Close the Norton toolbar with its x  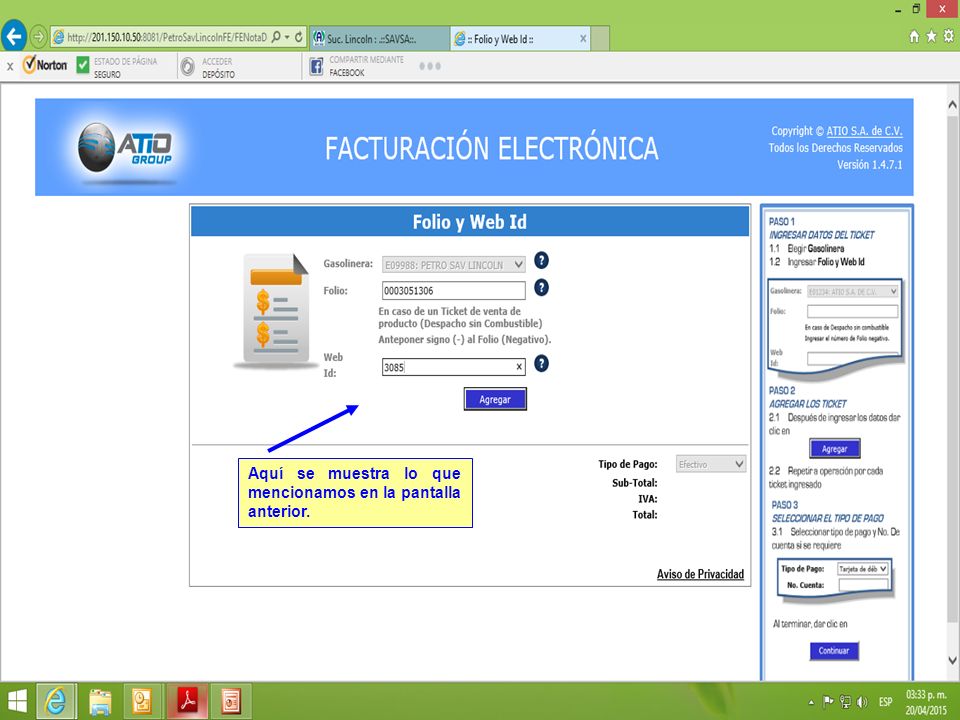pos(10,66)
